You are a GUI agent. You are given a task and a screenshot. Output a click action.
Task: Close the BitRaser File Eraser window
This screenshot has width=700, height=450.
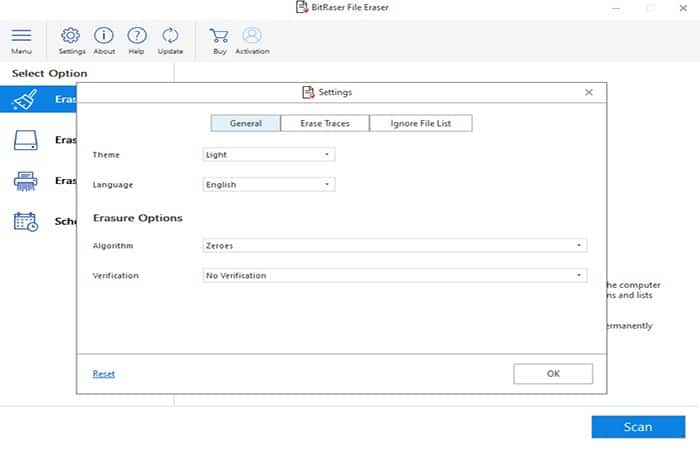point(683,8)
